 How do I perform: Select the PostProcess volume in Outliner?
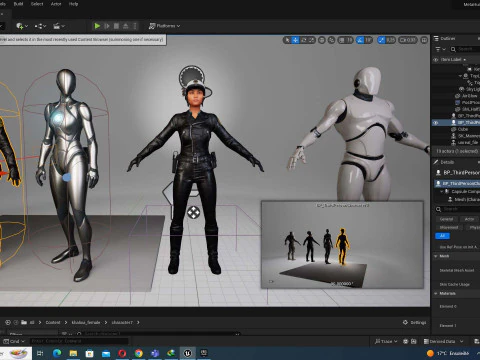[x=467, y=103]
